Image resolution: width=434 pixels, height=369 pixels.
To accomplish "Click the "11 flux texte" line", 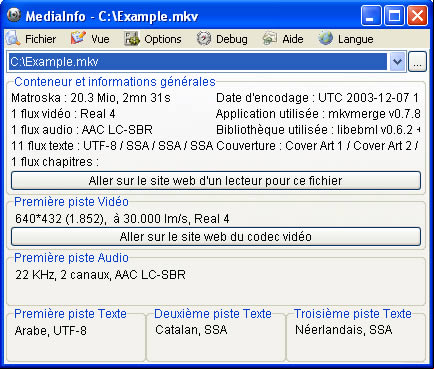I will pos(112,146).
